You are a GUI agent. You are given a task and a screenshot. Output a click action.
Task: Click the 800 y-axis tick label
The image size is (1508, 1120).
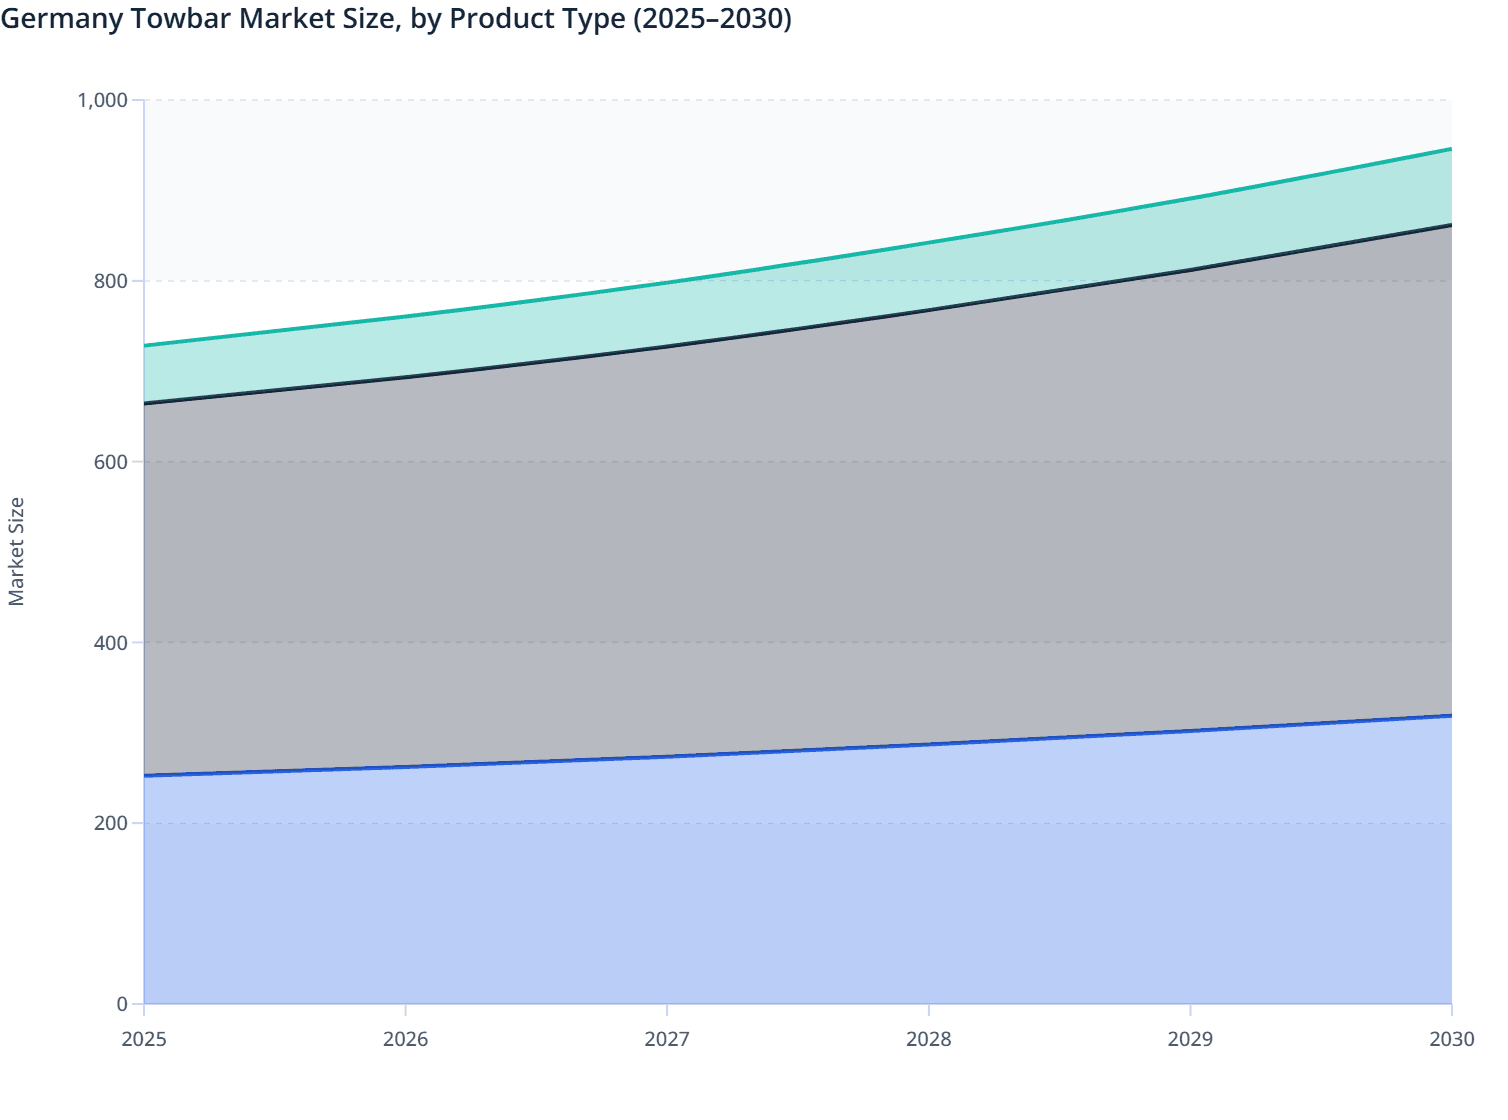pyautogui.click(x=110, y=281)
